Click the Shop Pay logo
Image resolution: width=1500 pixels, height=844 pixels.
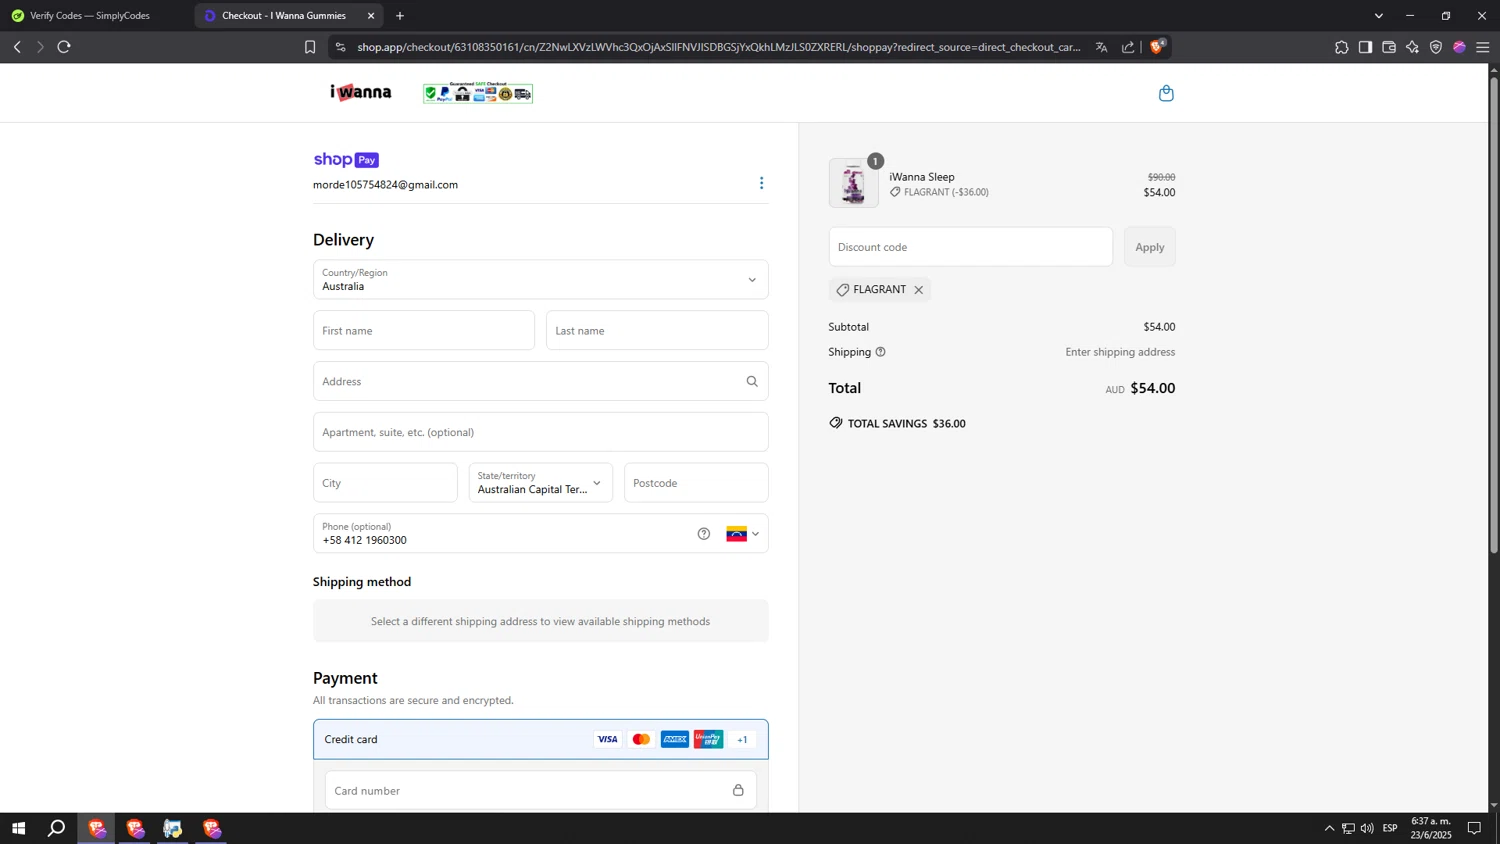point(346,160)
